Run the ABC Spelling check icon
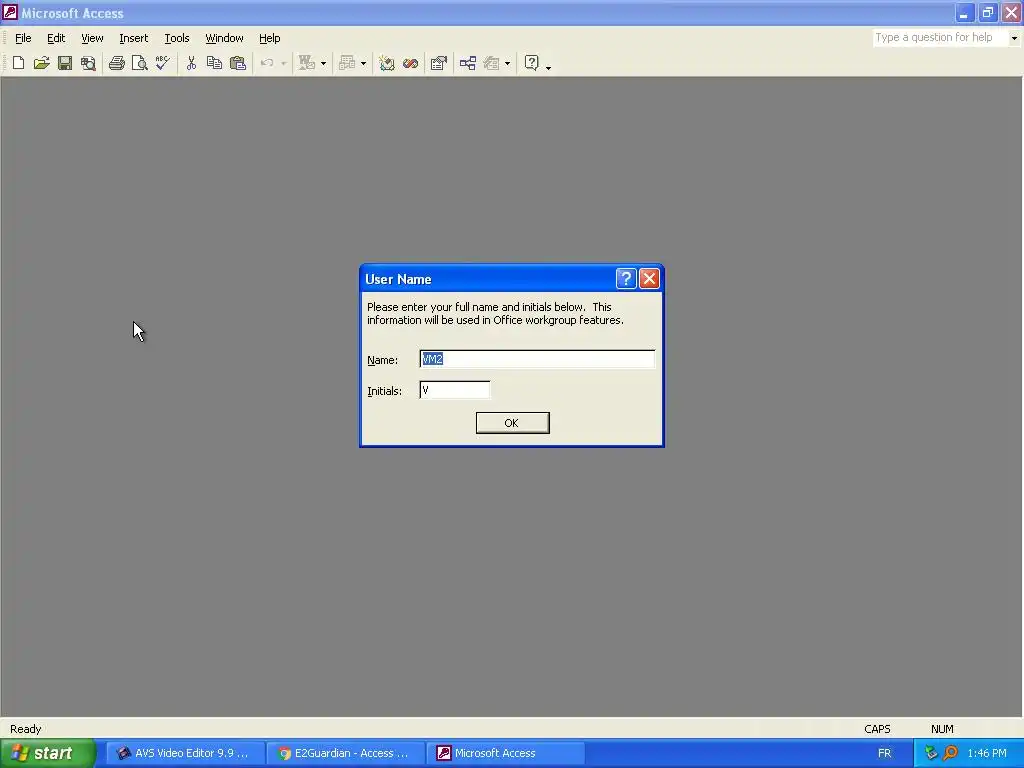This screenshot has width=1024, height=768. 163,63
